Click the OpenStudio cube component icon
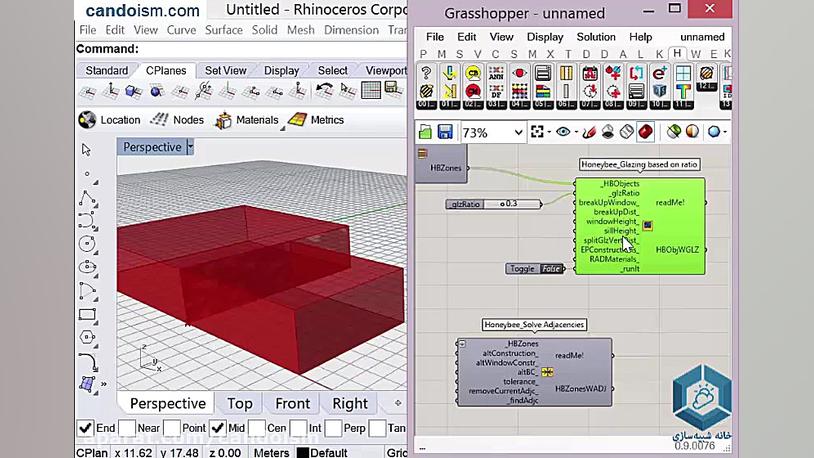The image size is (814, 458). point(660,91)
